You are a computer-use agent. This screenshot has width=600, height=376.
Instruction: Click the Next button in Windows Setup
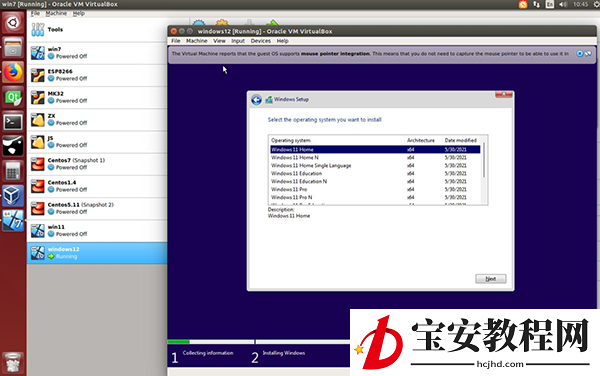tap(491, 279)
